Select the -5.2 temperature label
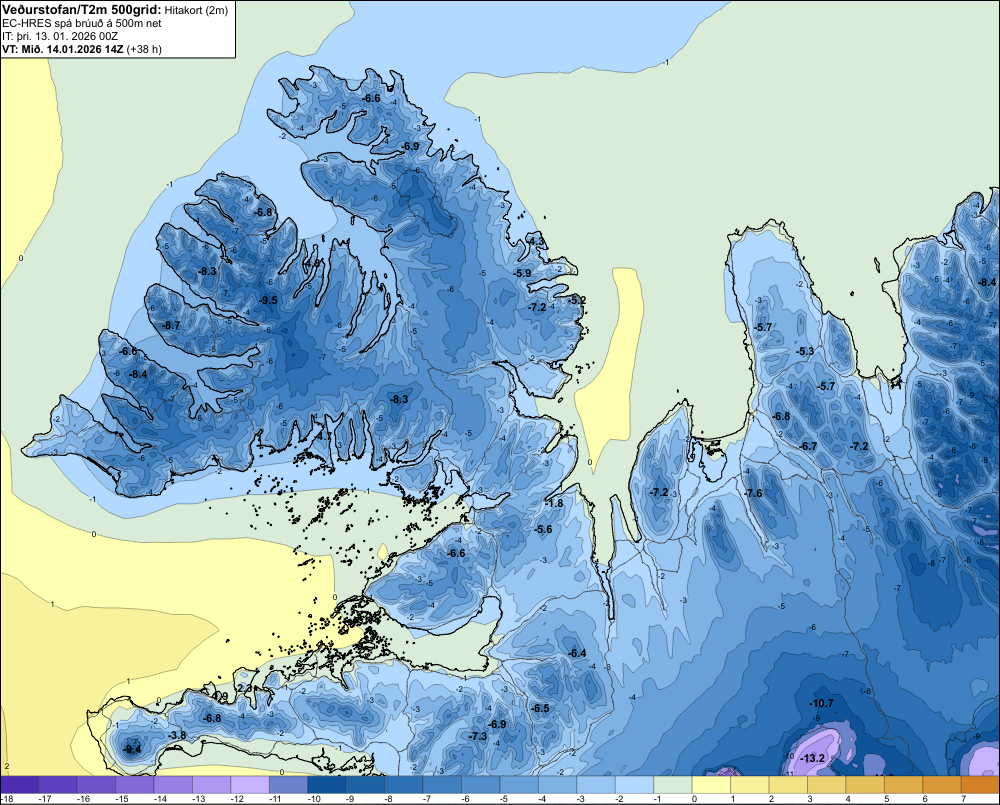Screen dimensions: 1000x805 tap(577, 300)
